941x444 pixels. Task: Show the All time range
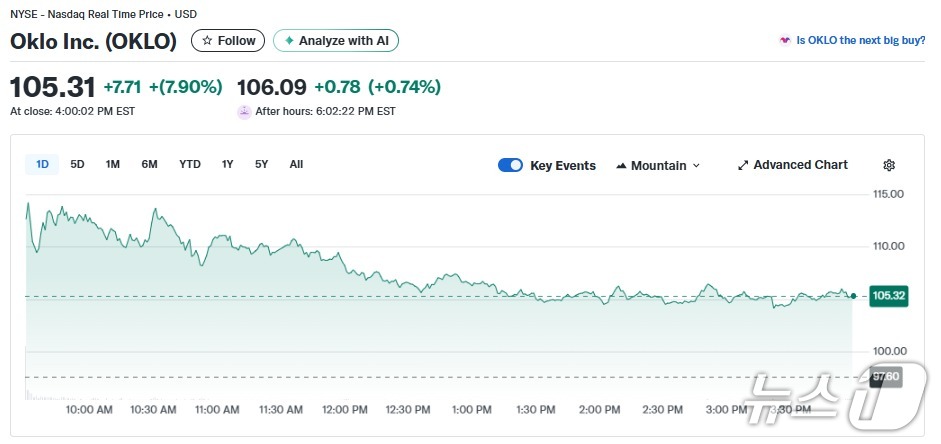tap(296, 164)
